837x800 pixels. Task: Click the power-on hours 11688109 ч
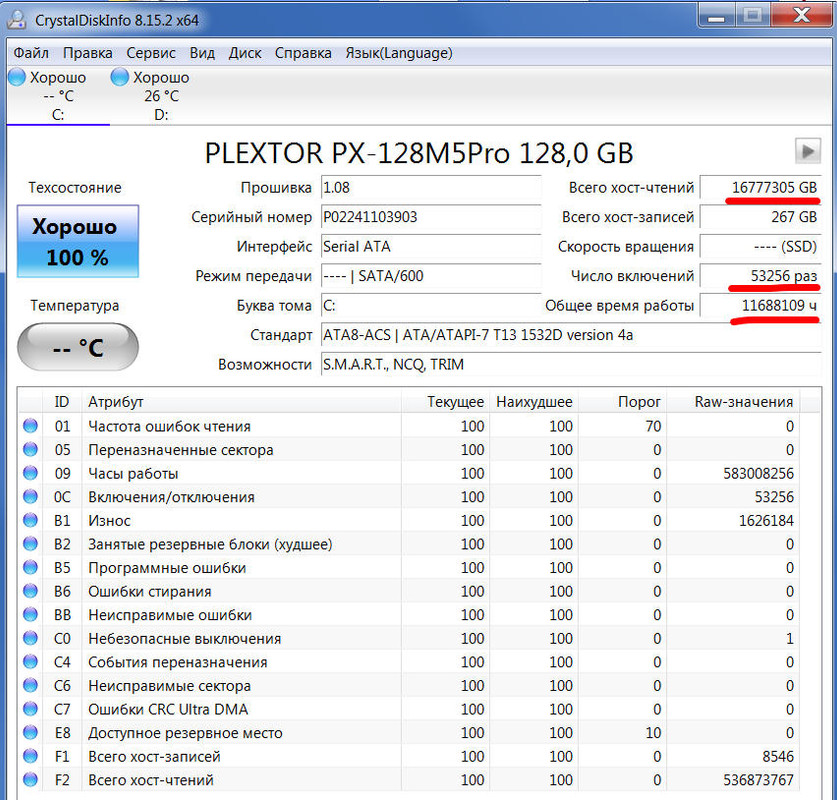760,306
